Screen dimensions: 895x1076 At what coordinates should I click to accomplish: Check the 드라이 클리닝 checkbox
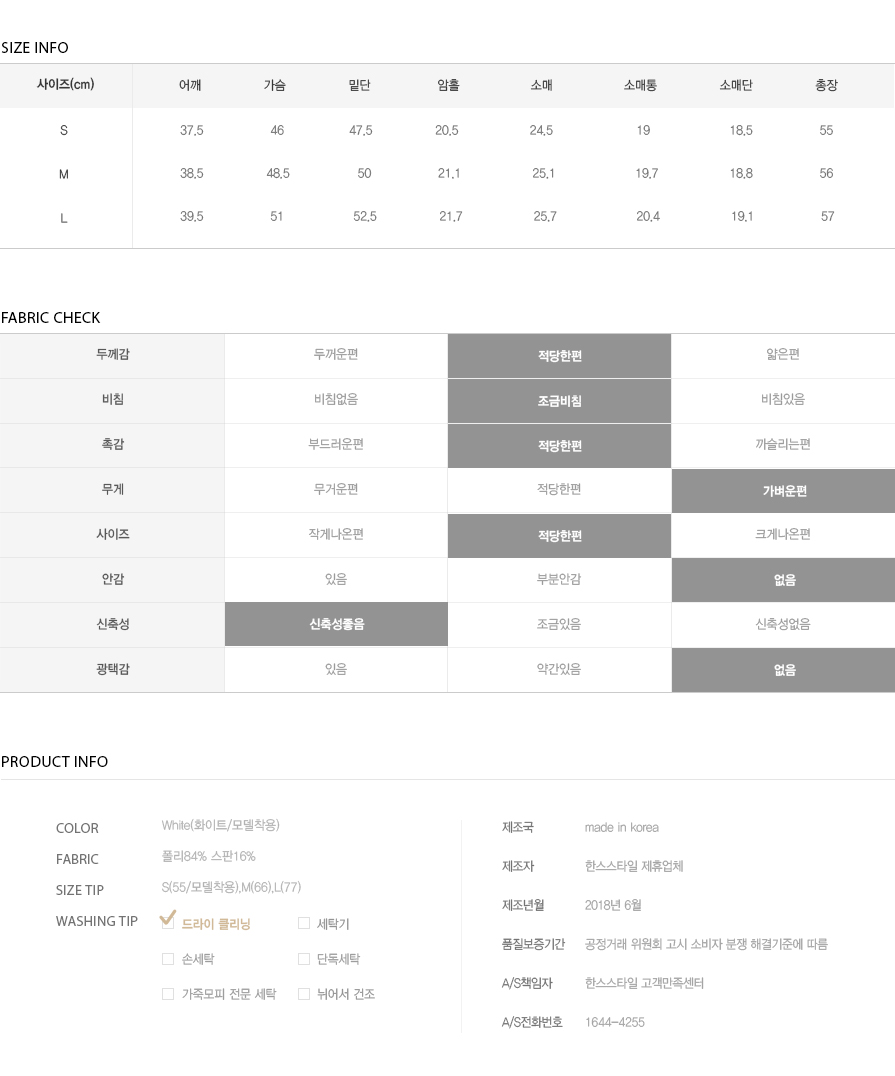[167, 923]
